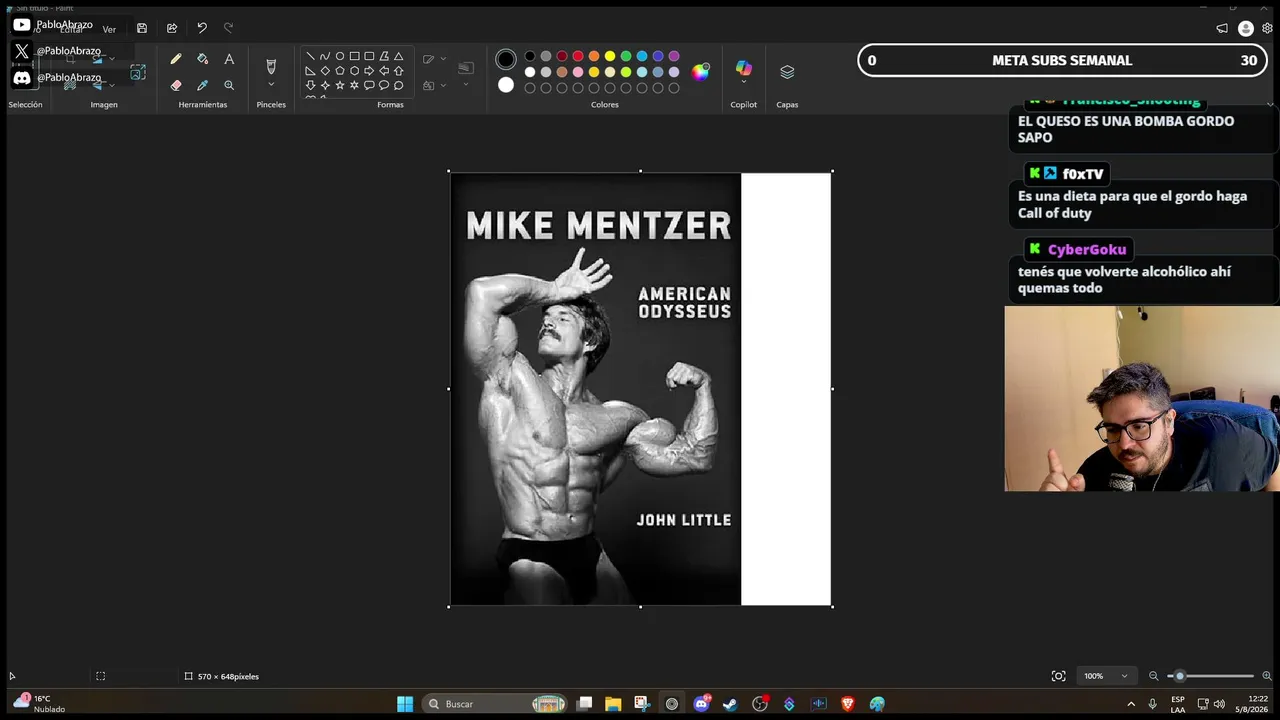Click the zoom out magnifier button

click(1153, 676)
